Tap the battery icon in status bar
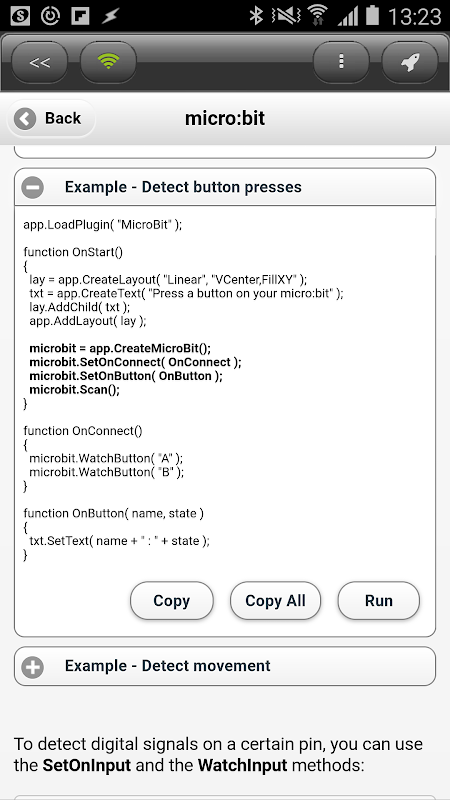This screenshot has height=800, width=450. tap(372, 15)
